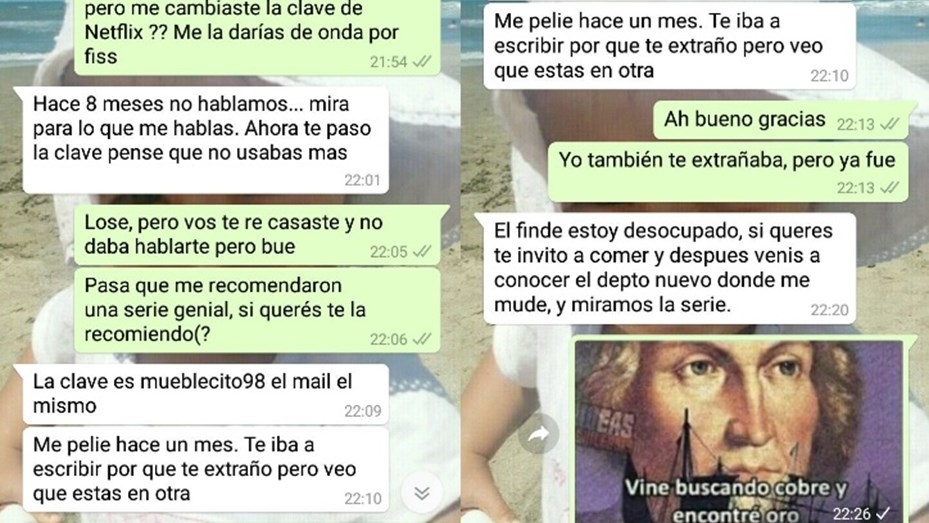This screenshot has width=929, height=523.
Task: Select the 'Lose, pero vos te re casaste' bubble
Action: tap(261, 235)
